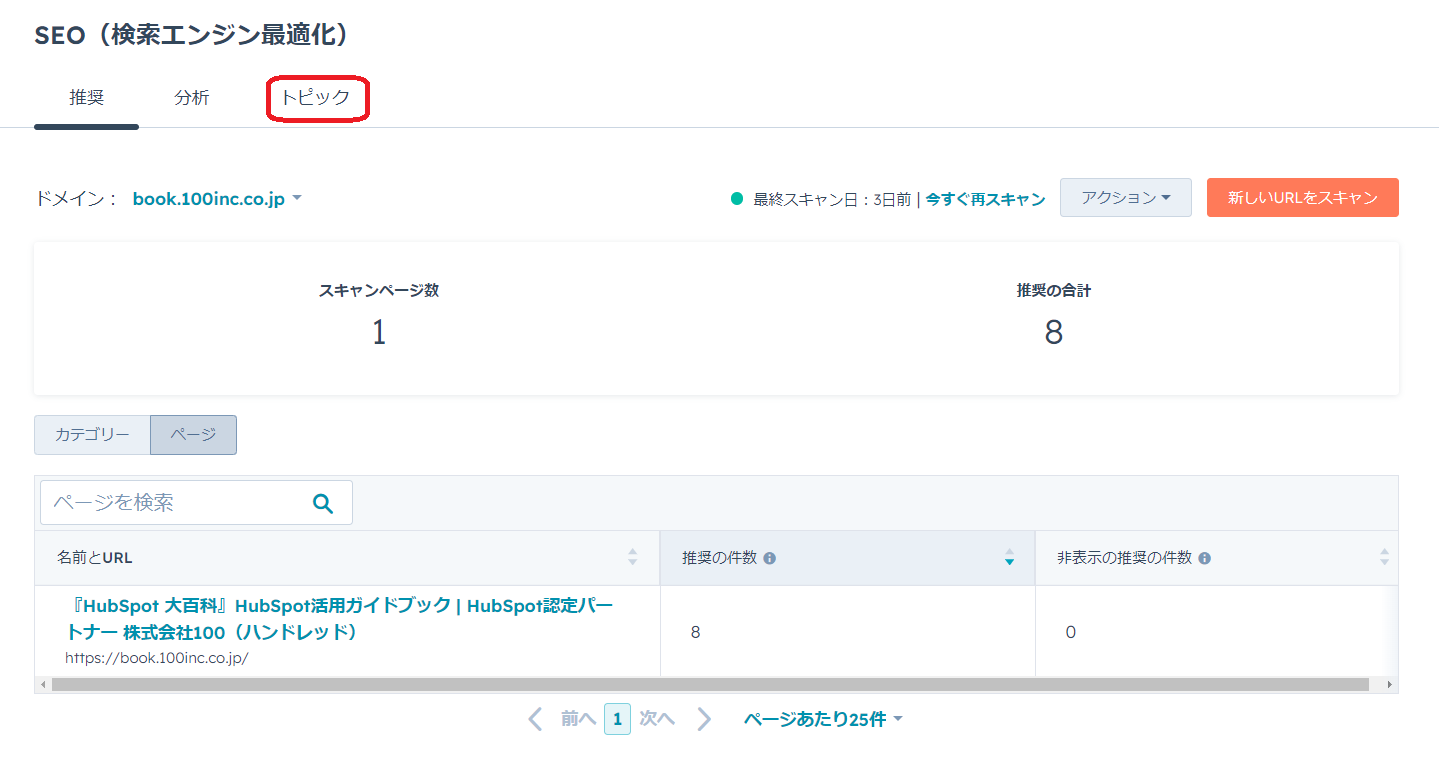The height and width of the screenshot is (778, 1439).
Task: Click the 最終スキャン日：3日前 status text
Action: point(832,199)
